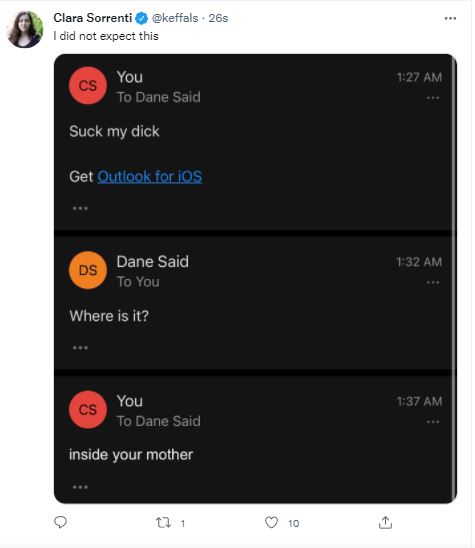475x548 pixels.
Task: Expand ellipsis below "inside your mother"
Action: pos(80,487)
